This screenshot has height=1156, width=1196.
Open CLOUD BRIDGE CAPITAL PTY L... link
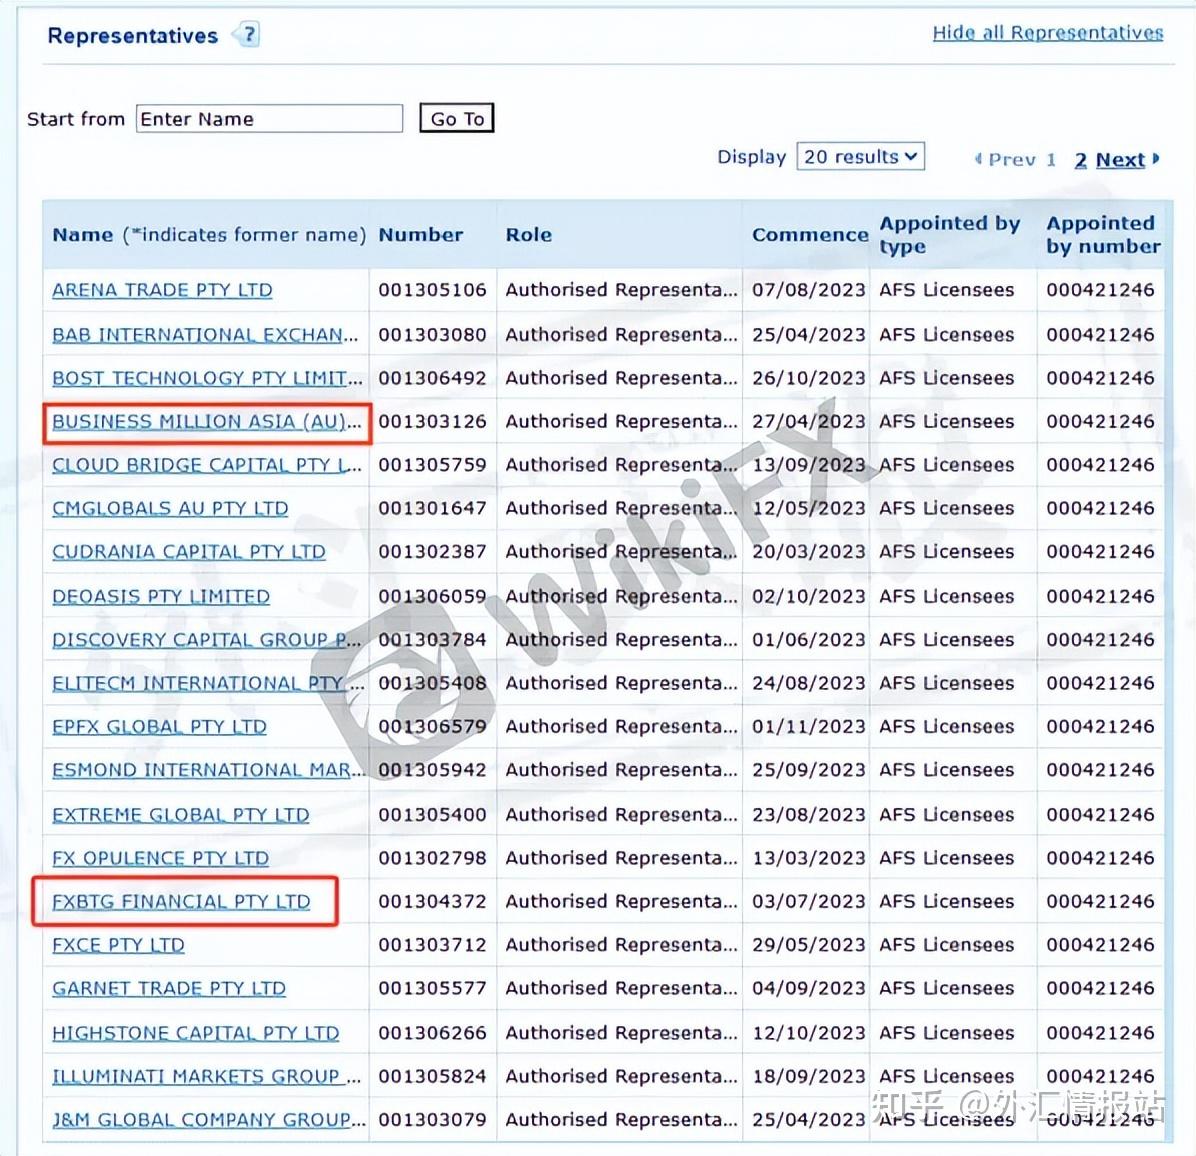pos(207,465)
